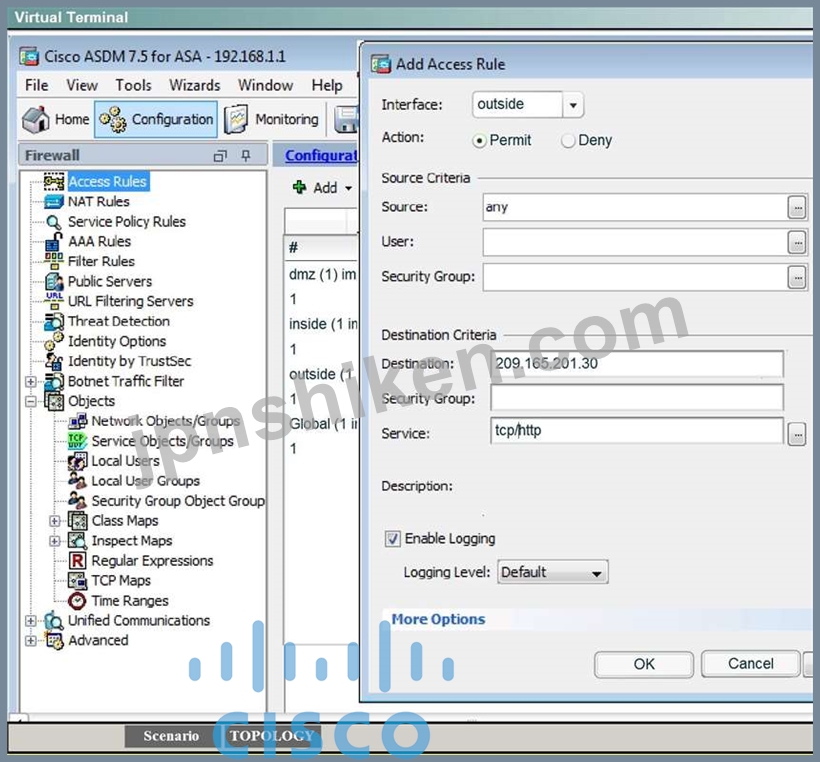Click the Source field containing any
Viewport: 820px width, 762px height.
click(634, 208)
